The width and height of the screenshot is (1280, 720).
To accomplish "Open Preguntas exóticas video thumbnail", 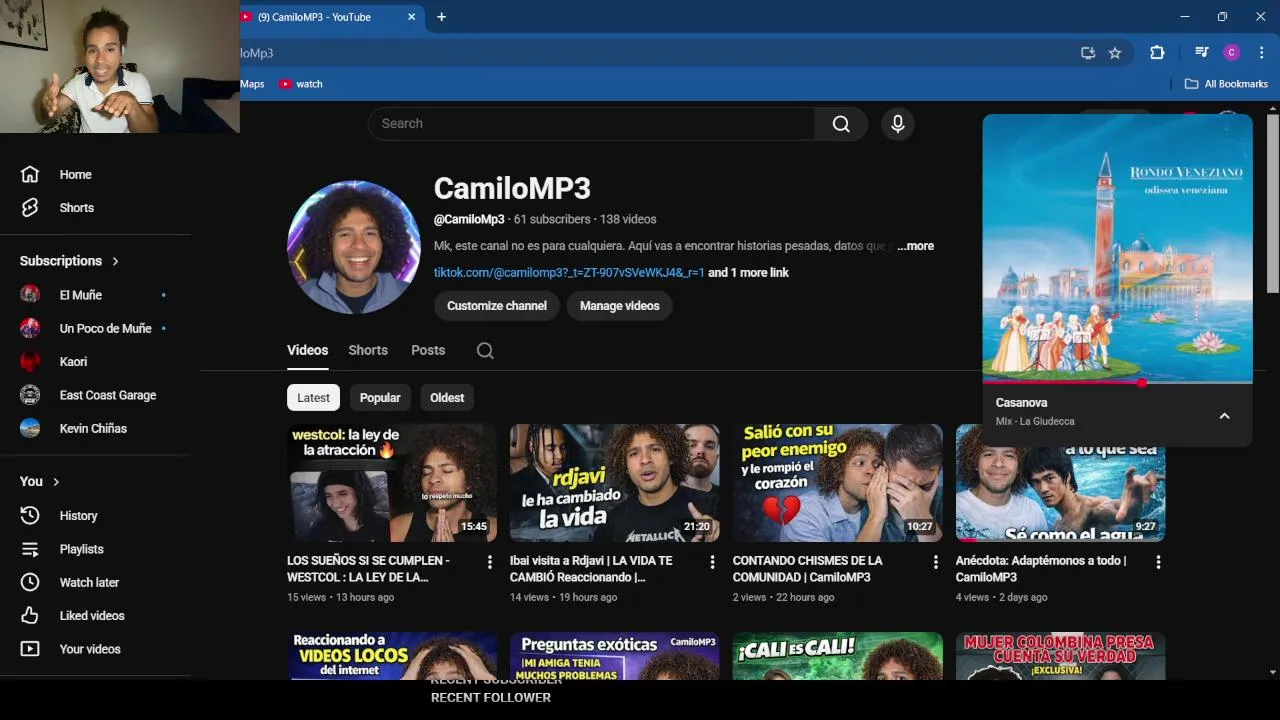I will 615,656.
